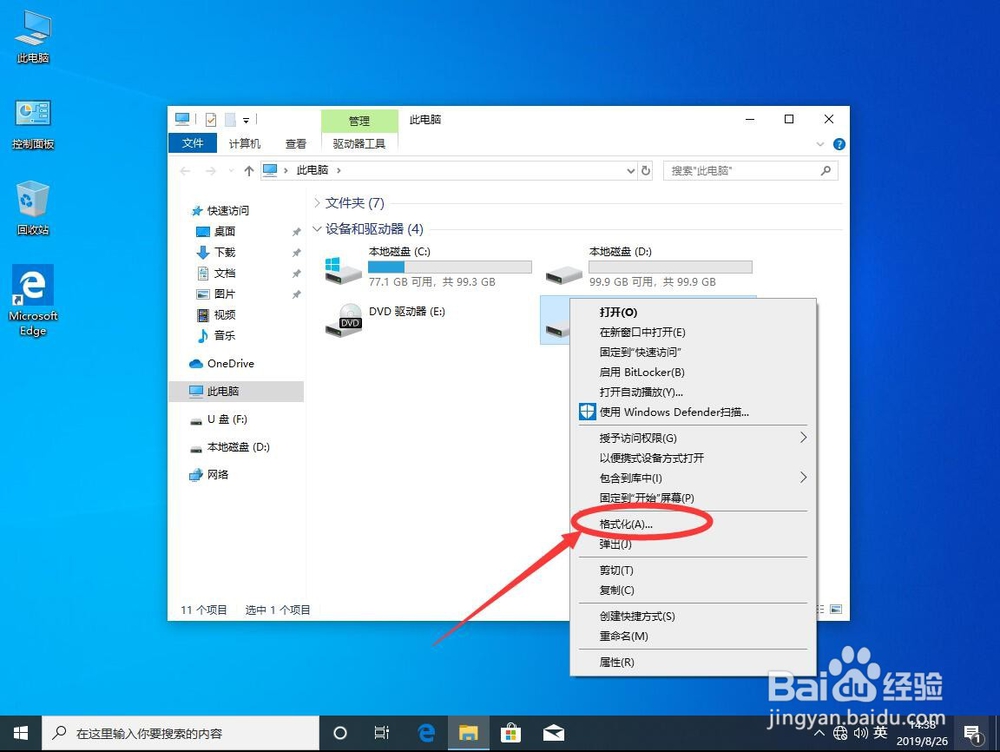Open the 此电脑 desktop icon
Screen dimensions: 1000x752
[x=31, y=35]
